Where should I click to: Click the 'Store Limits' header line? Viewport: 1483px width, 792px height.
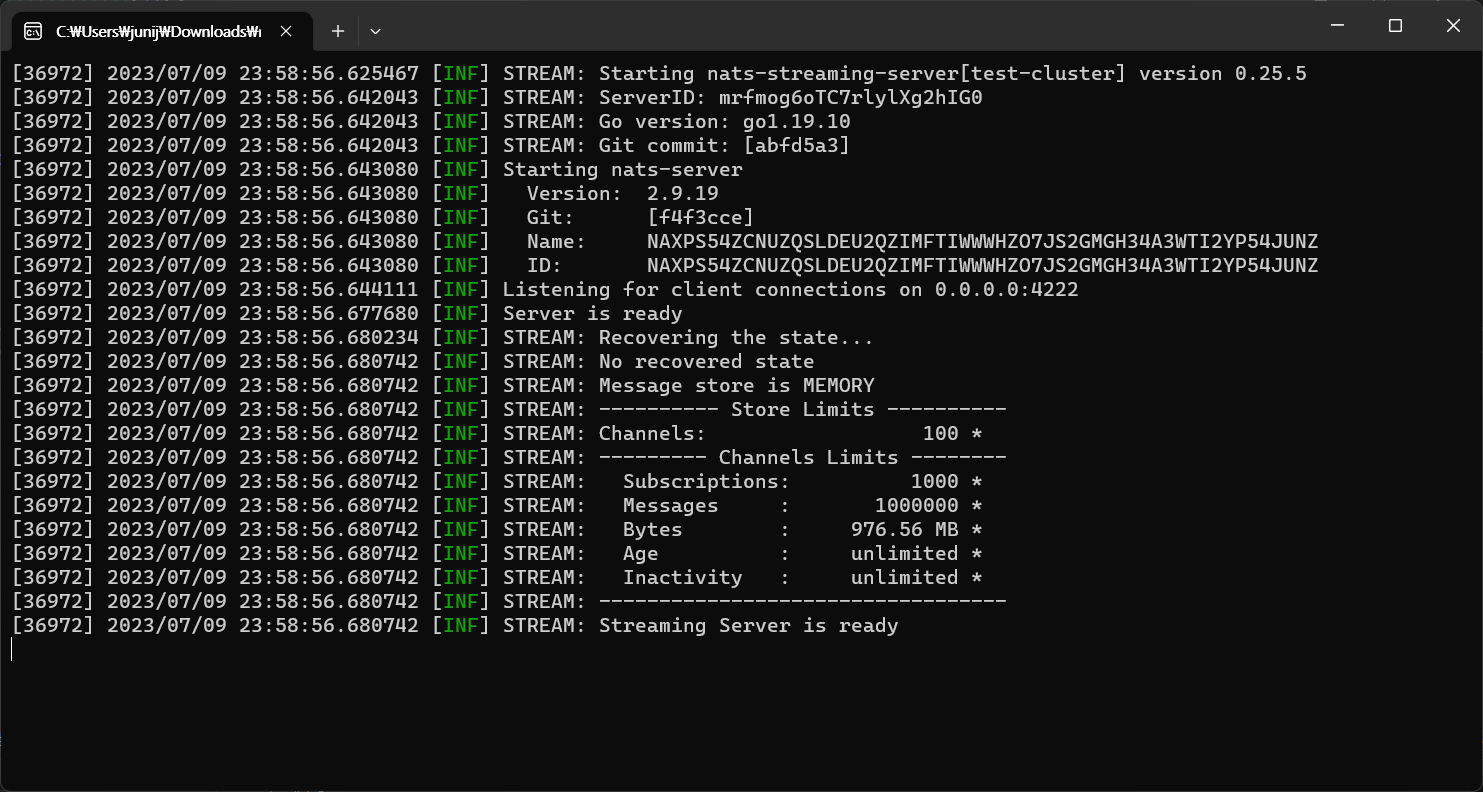[x=803, y=410]
